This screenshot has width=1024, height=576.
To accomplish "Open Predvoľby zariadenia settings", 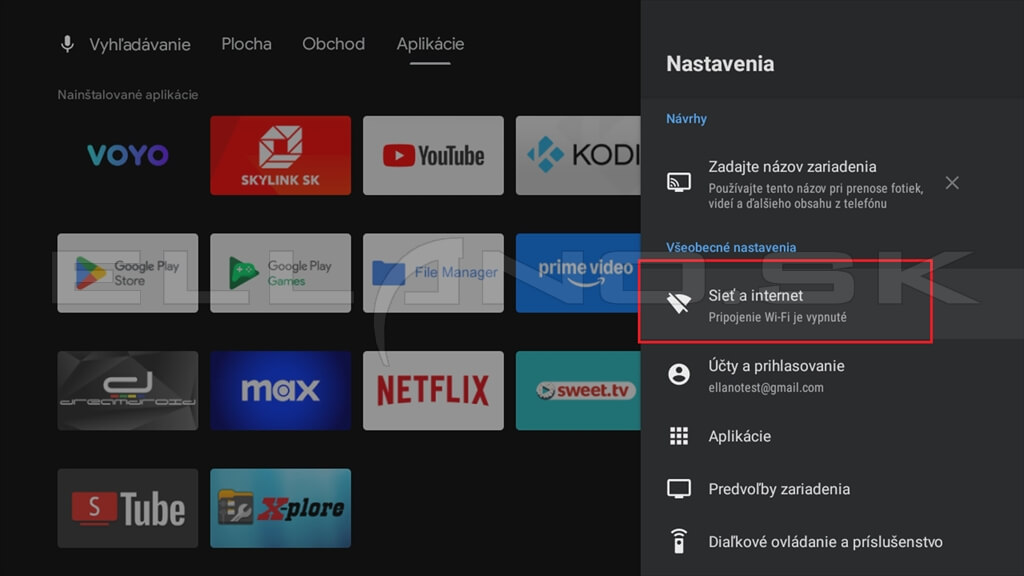I will pyautogui.click(x=778, y=489).
